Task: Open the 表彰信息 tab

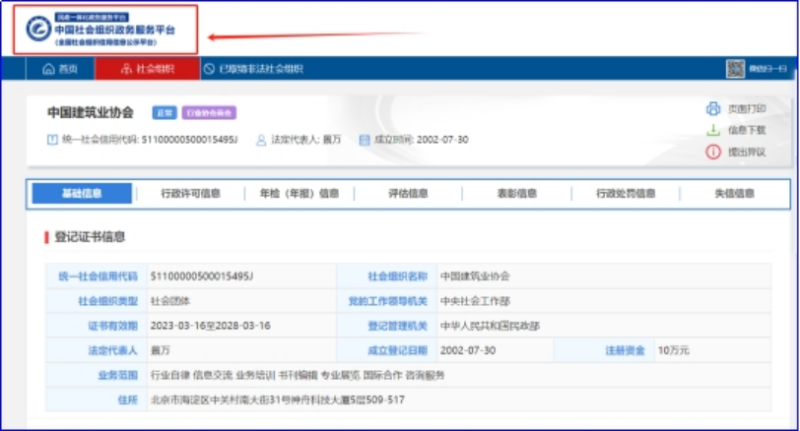Action: (517, 193)
